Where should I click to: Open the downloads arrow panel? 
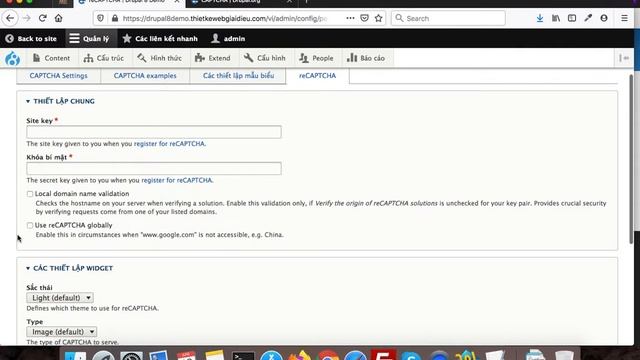[x=540, y=18]
